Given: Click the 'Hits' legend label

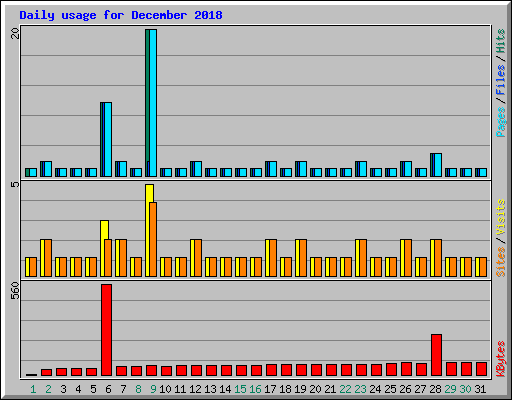Looking at the screenshot, I should [500, 41].
